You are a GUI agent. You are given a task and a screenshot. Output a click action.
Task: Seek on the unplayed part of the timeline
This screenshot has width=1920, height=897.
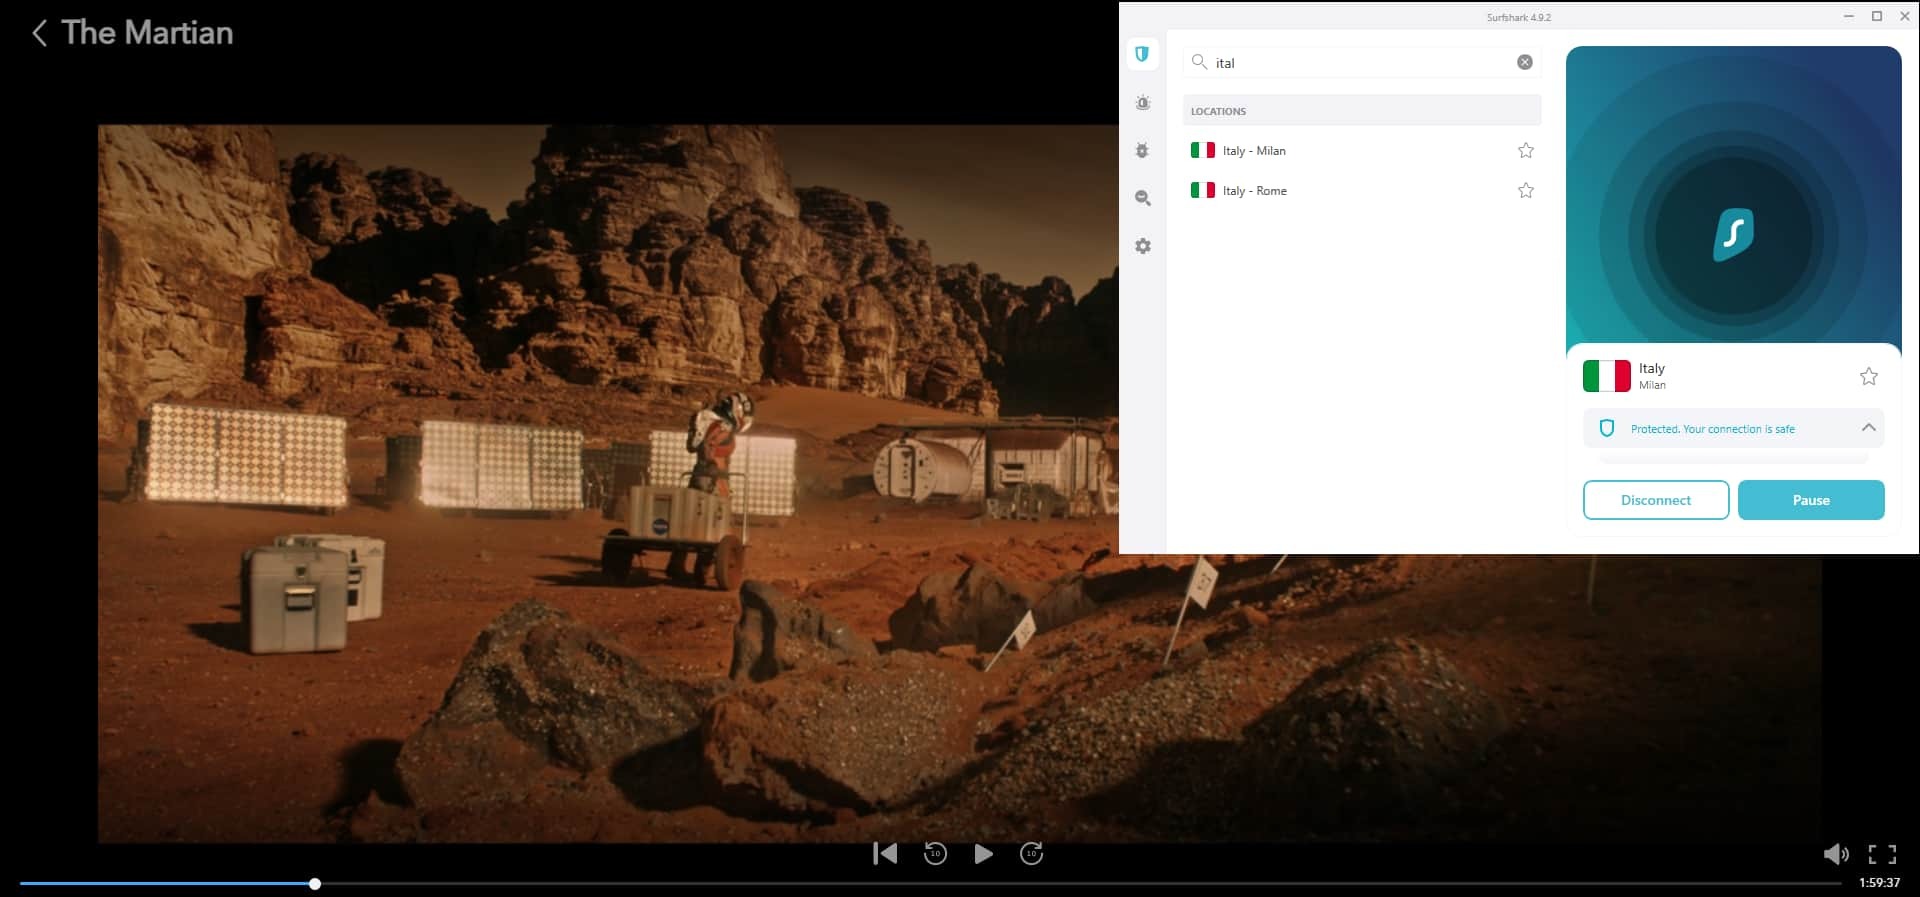click(x=1080, y=884)
